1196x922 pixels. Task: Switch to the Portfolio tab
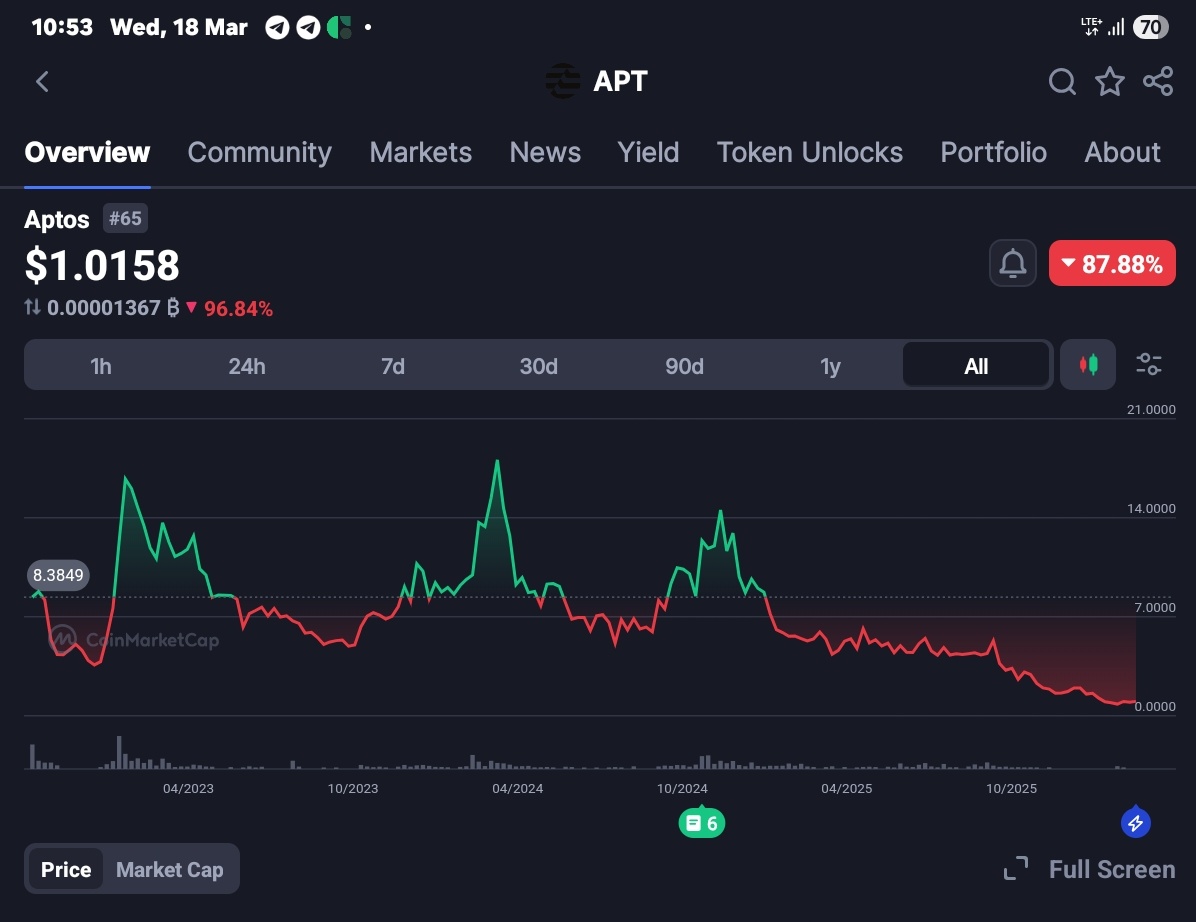click(993, 153)
